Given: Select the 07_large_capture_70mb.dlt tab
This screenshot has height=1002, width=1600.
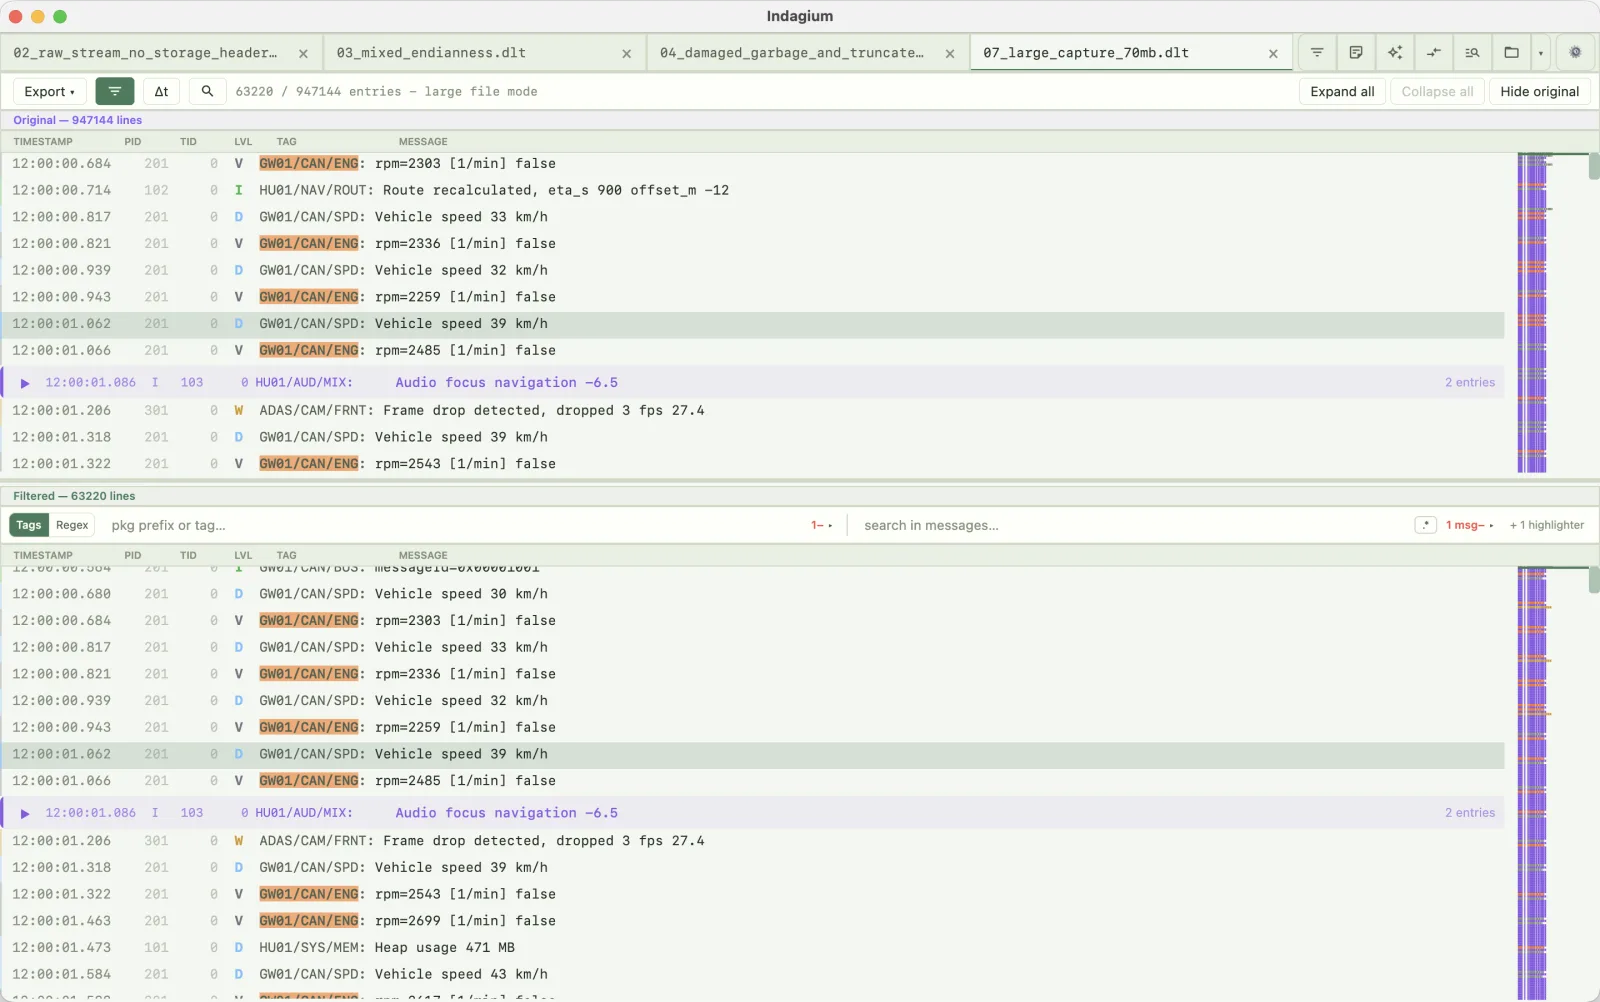Looking at the screenshot, I should [x=1086, y=53].
